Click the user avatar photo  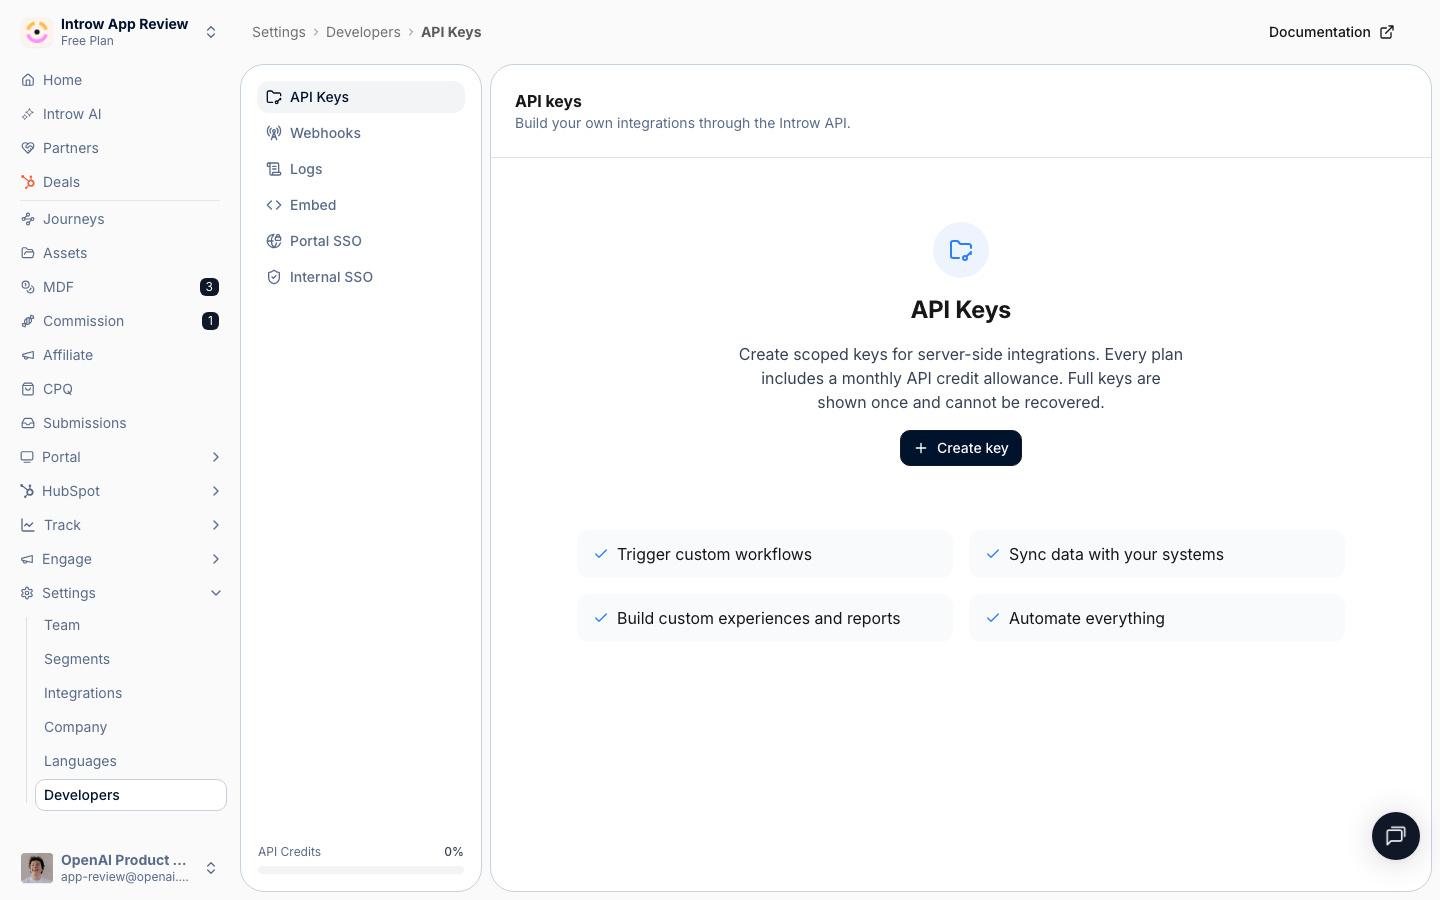37,868
